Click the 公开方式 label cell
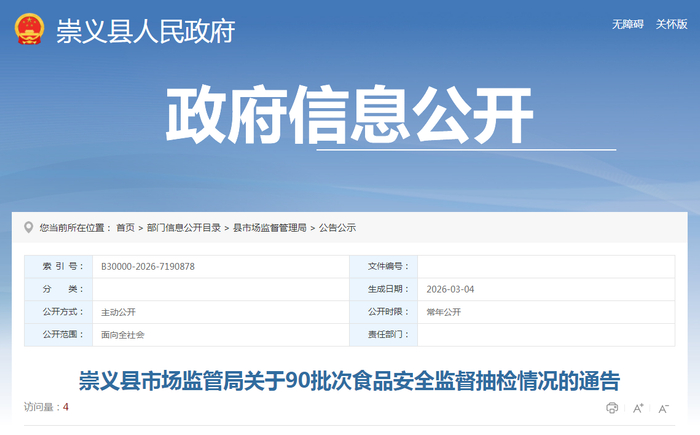 [x=58, y=312]
